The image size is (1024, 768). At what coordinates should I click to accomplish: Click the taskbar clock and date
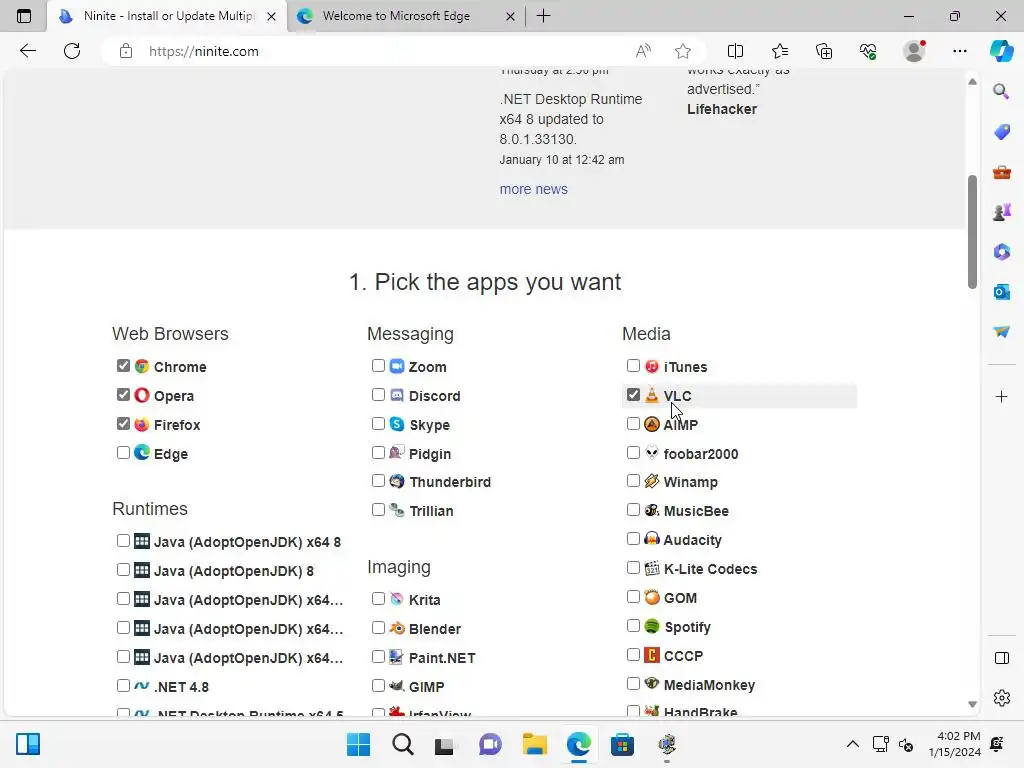pos(954,744)
